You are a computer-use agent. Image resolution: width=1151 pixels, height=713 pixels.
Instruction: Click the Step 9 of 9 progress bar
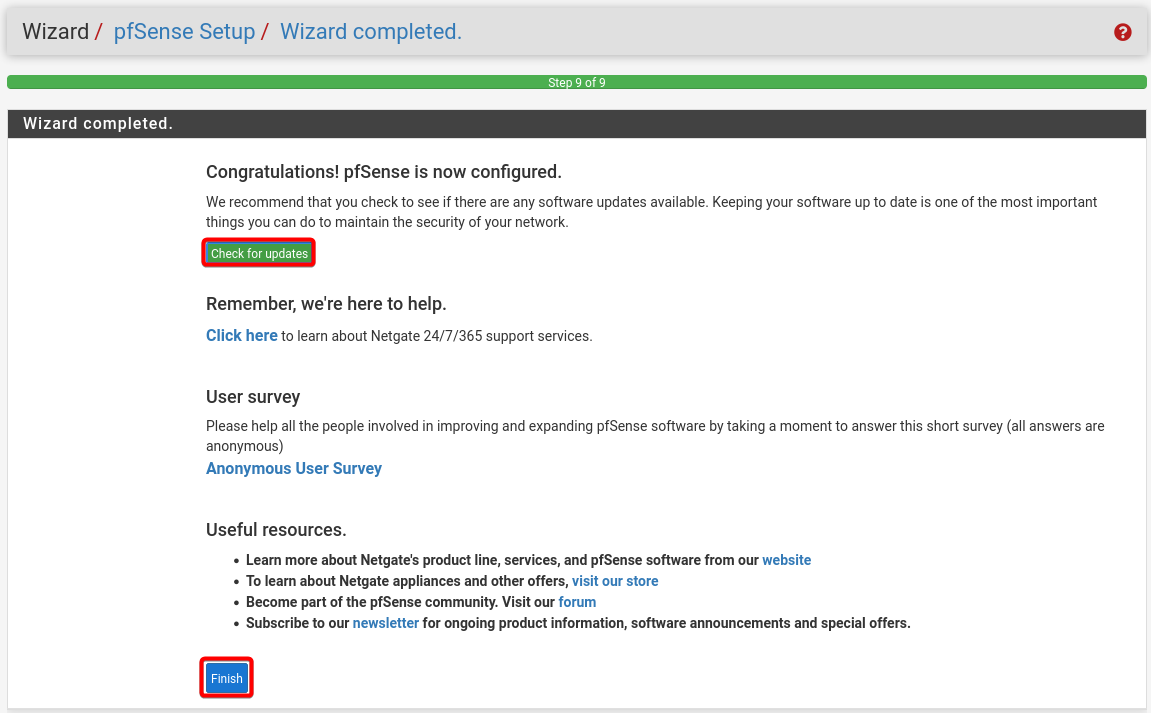click(576, 83)
